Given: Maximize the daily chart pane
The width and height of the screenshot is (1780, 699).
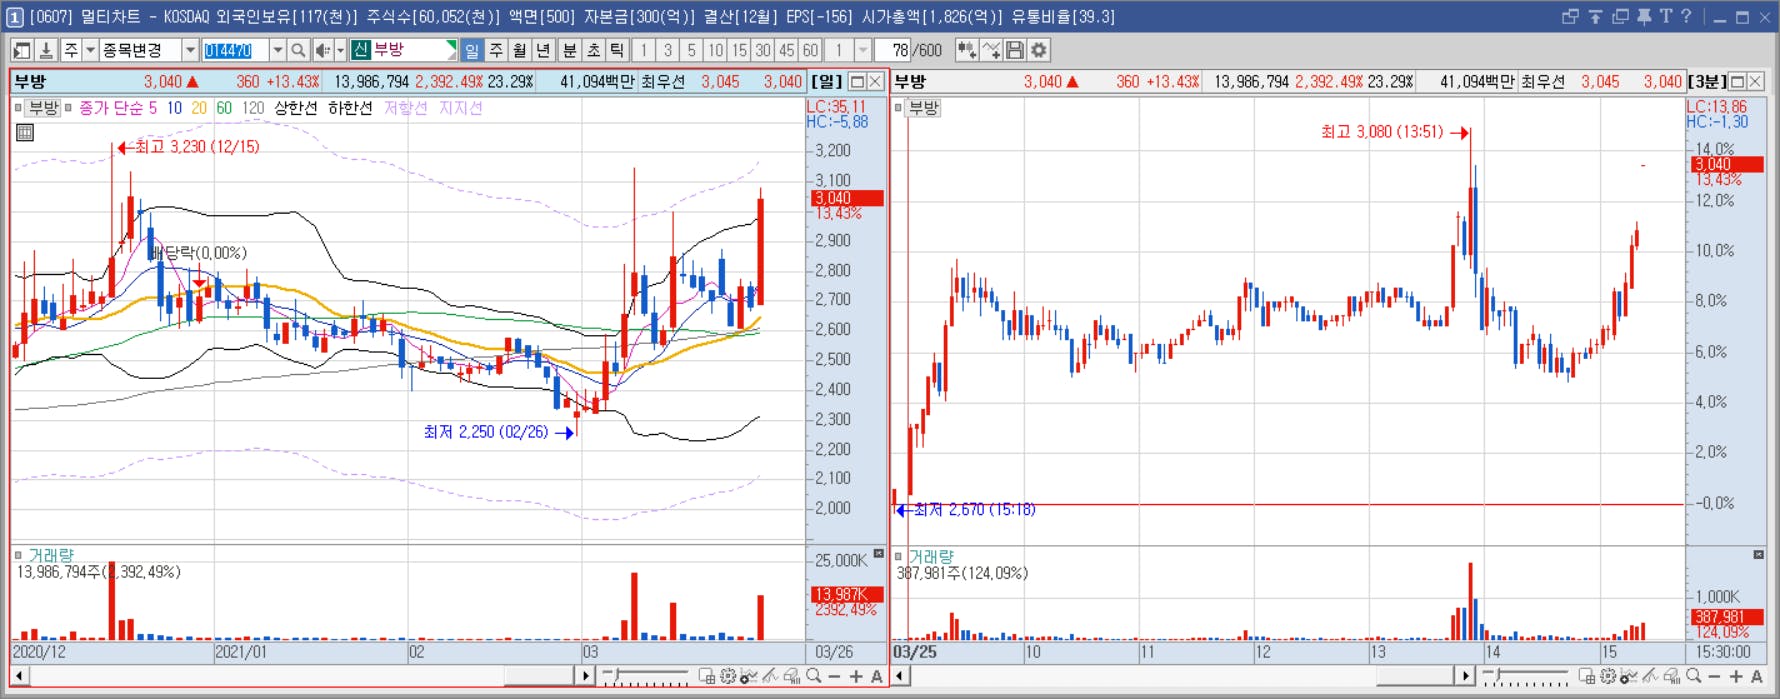Looking at the screenshot, I should (857, 82).
